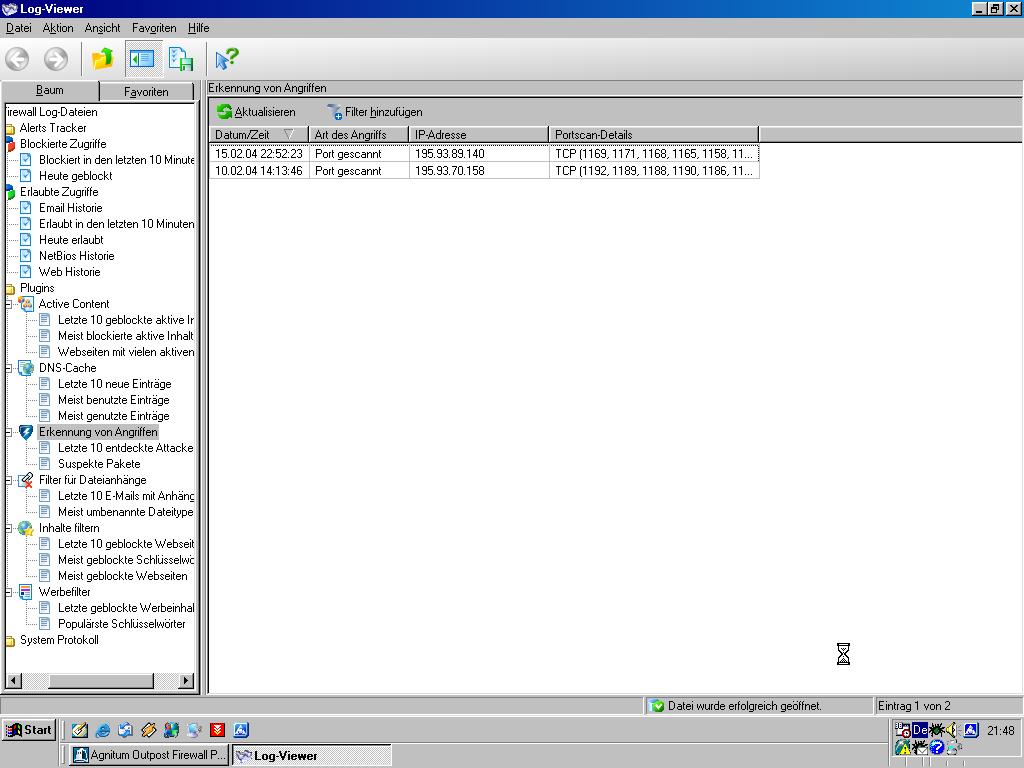The width and height of the screenshot is (1024, 768).
Task: Click the Start button
Action: click(x=29, y=730)
